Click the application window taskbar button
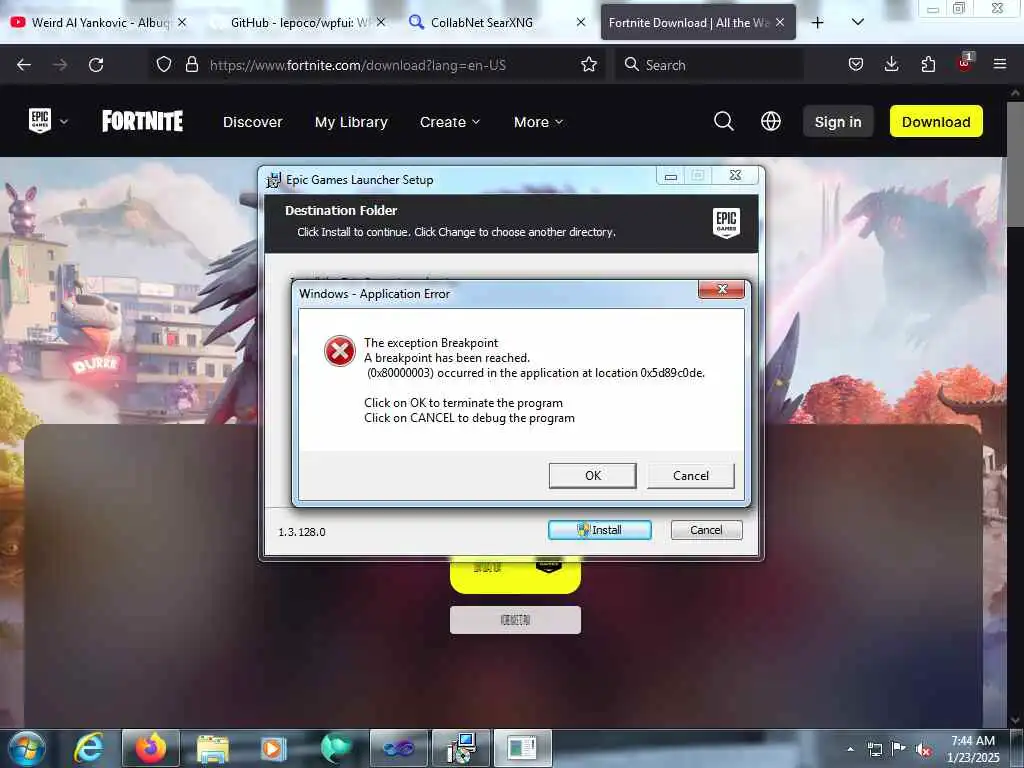The height and width of the screenshot is (768, 1024). 522,748
